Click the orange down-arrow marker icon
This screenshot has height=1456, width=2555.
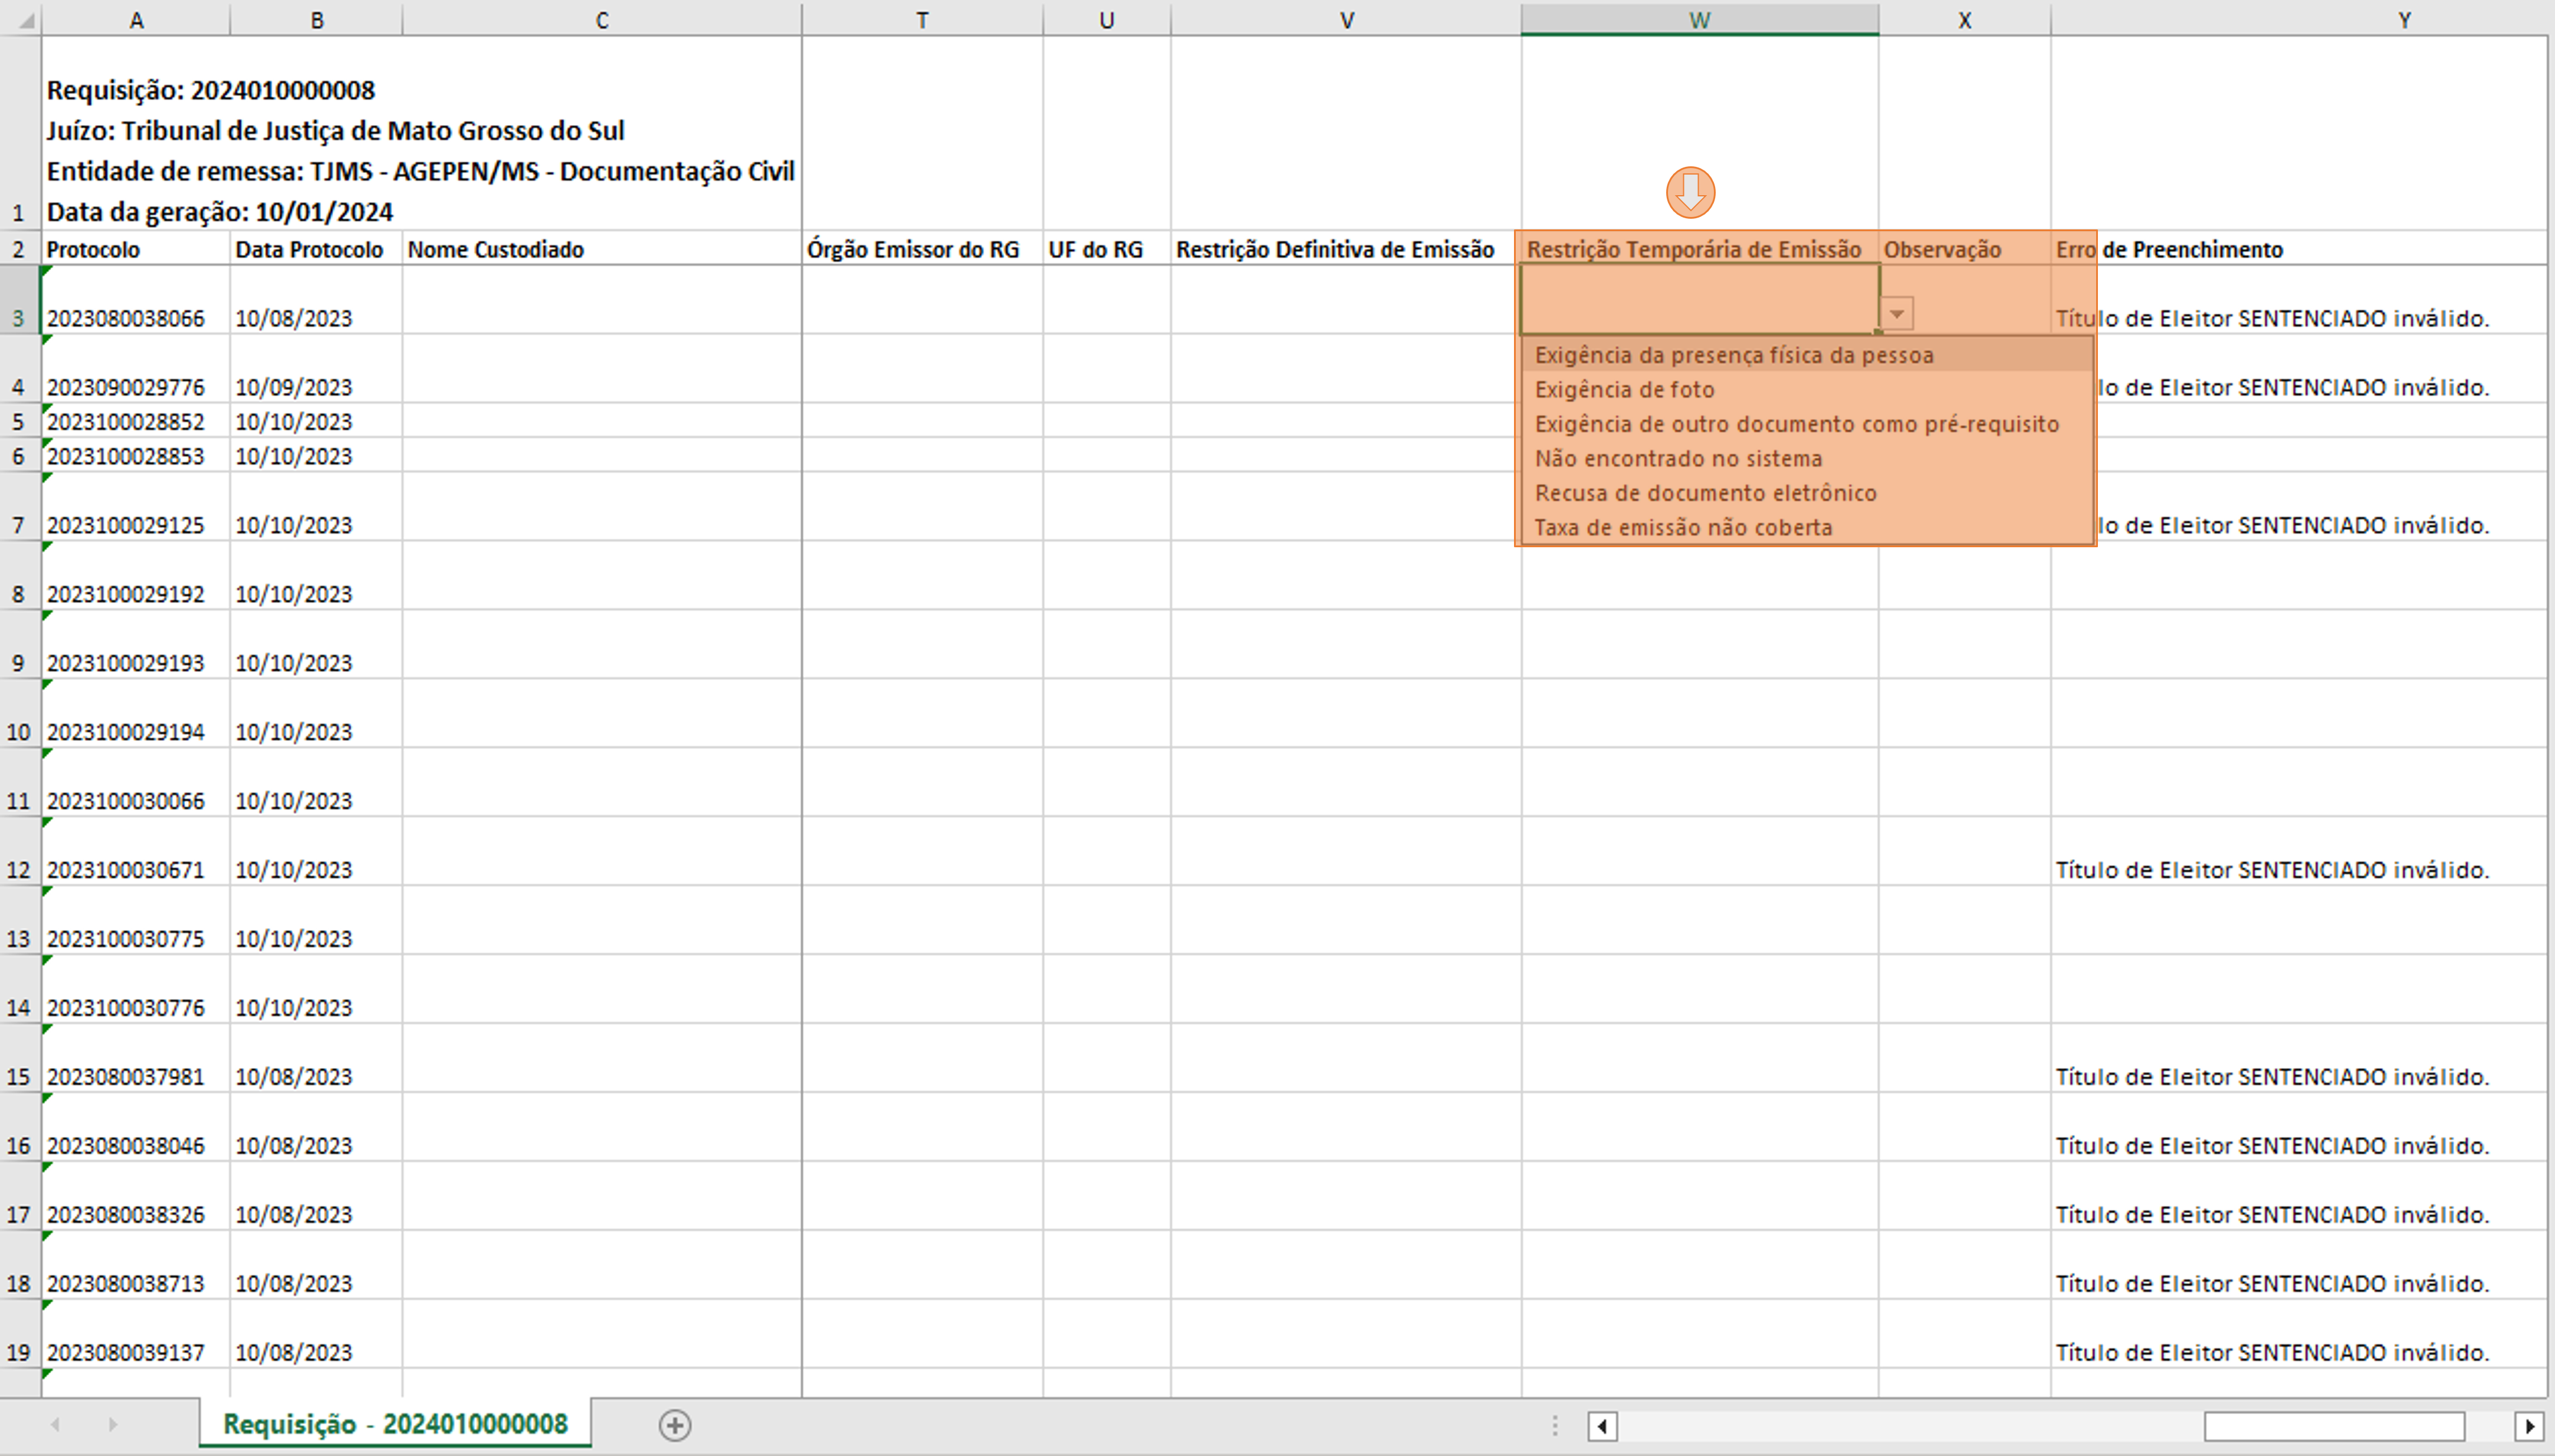1690,192
